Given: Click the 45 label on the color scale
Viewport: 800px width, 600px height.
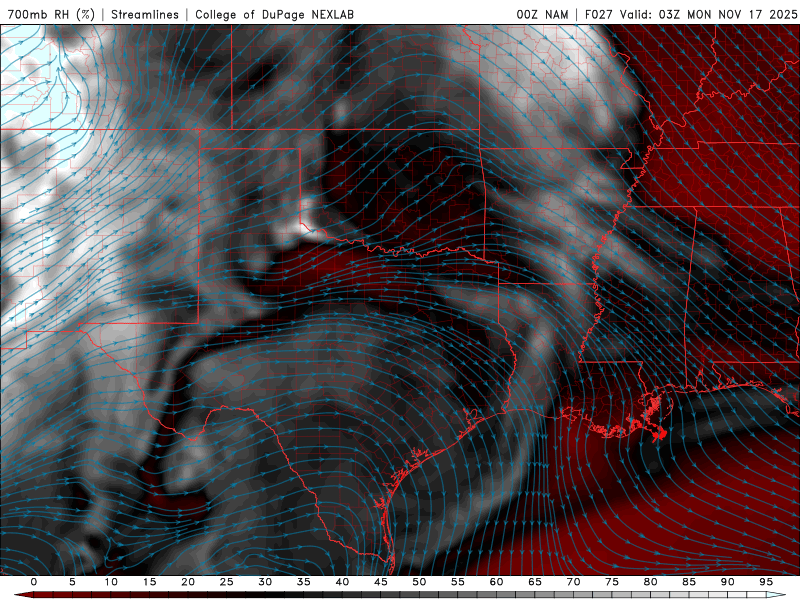Looking at the screenshot, I should [x=380, y=582].
